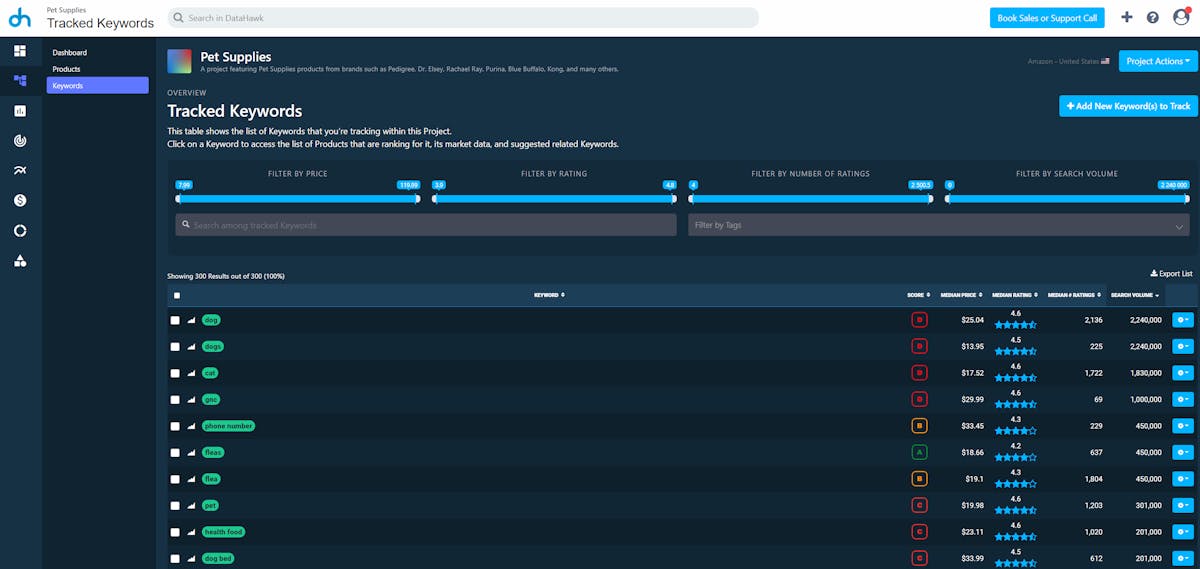
Task: Click the Filter by Rating slider track
Action: pos(554,198)
